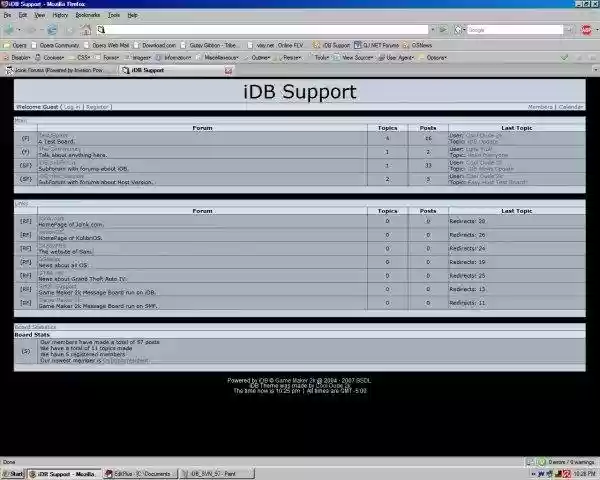This screenshot has height=480, width=600.
Task: Expand the Images web developer menu
Action: (138, 57)
